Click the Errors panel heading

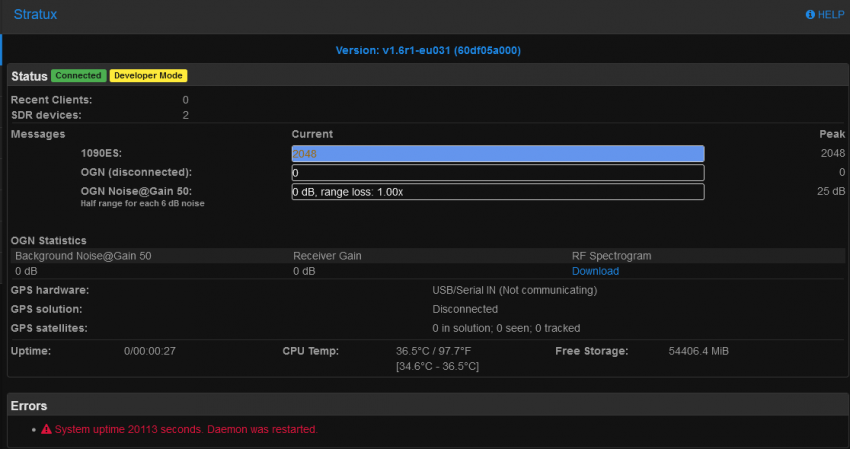pos(28,405)
